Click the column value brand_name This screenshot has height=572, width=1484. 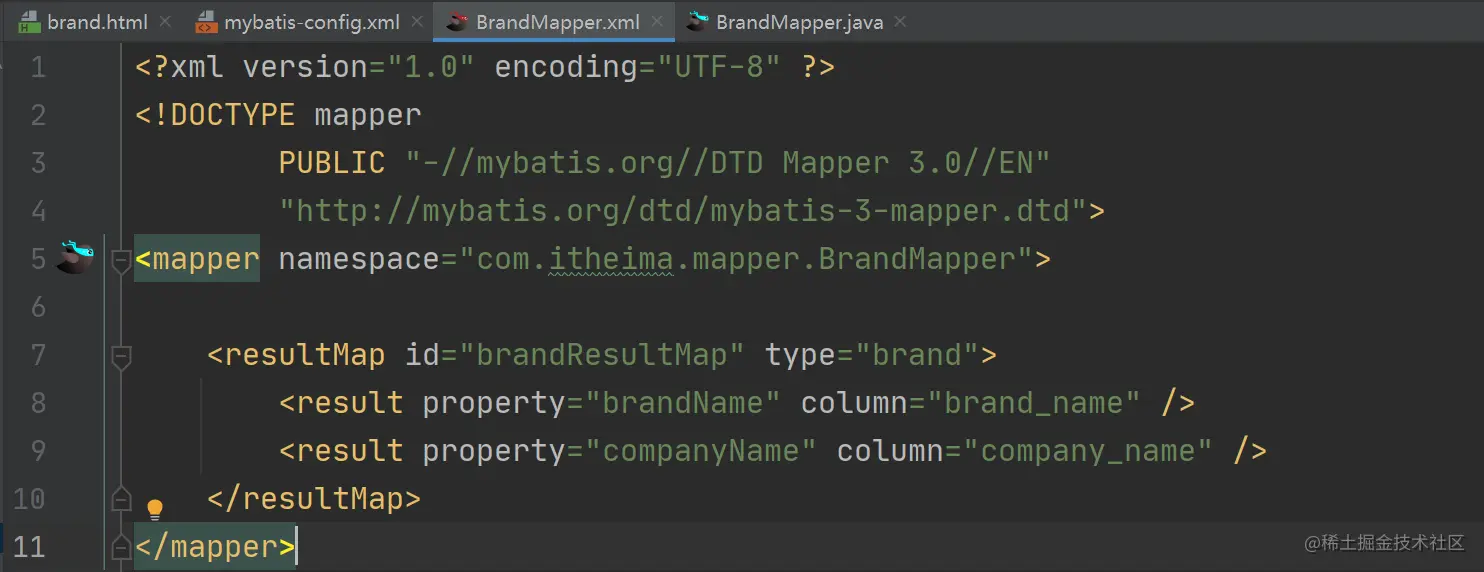pos(1034,403)
